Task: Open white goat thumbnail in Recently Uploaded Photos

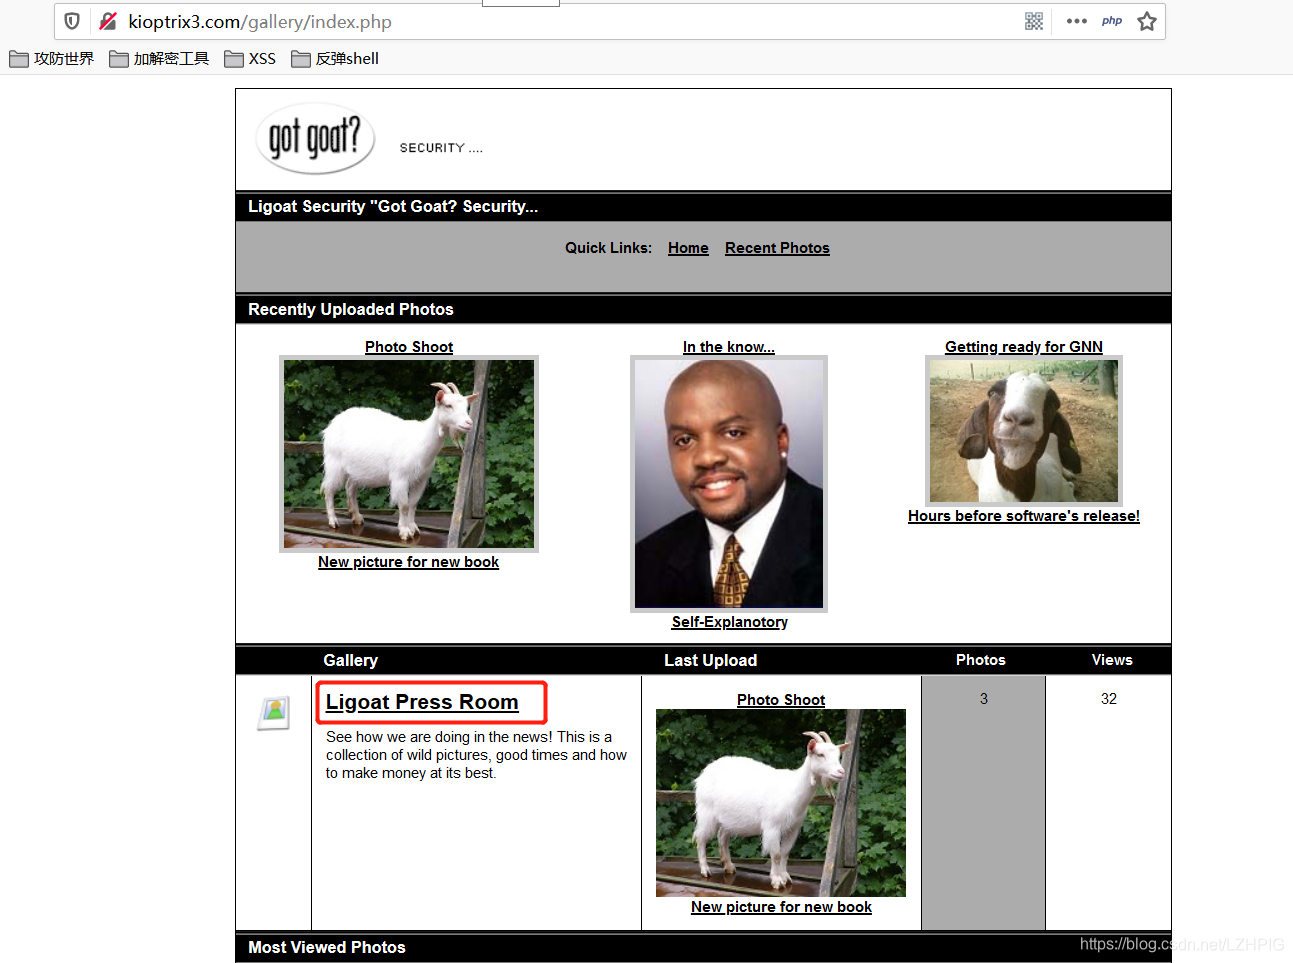Action: pos(409,454)
